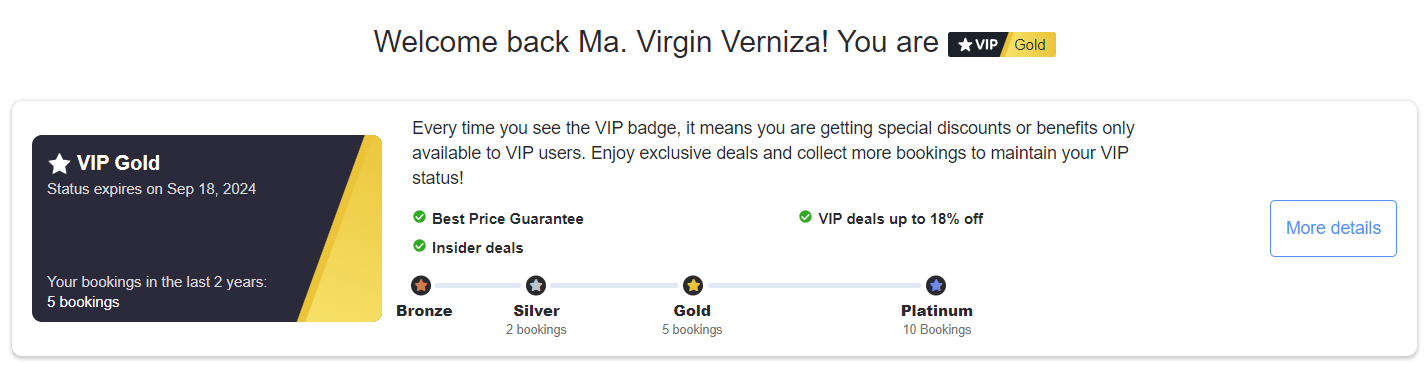Image resolution: width=1425 pixels, height=365 pixels.
Task: Select the Best Price Guarantee benefit text
Action: (508, 218)
